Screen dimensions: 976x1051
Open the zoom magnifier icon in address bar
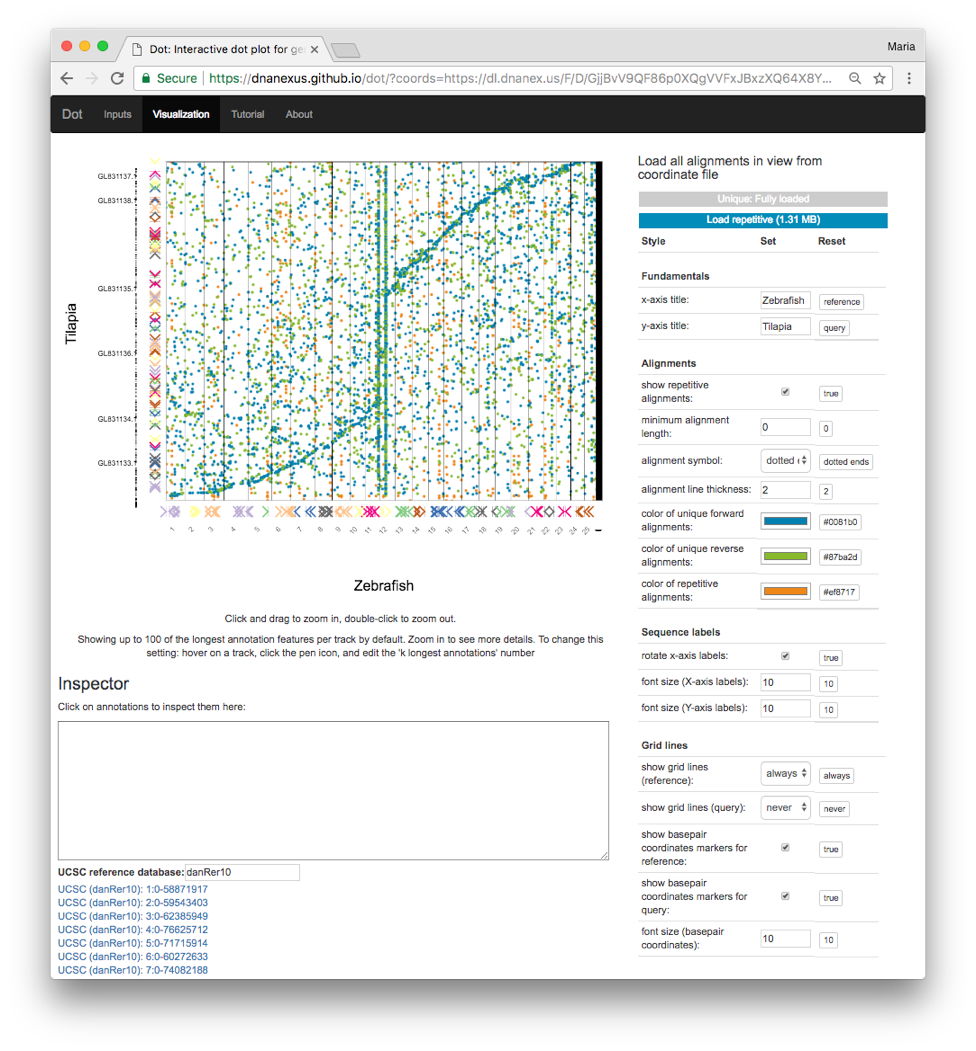click(x=855, y=78)
